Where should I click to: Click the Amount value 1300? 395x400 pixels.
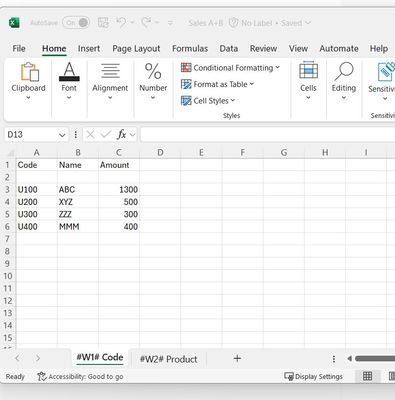pos(119,190)
